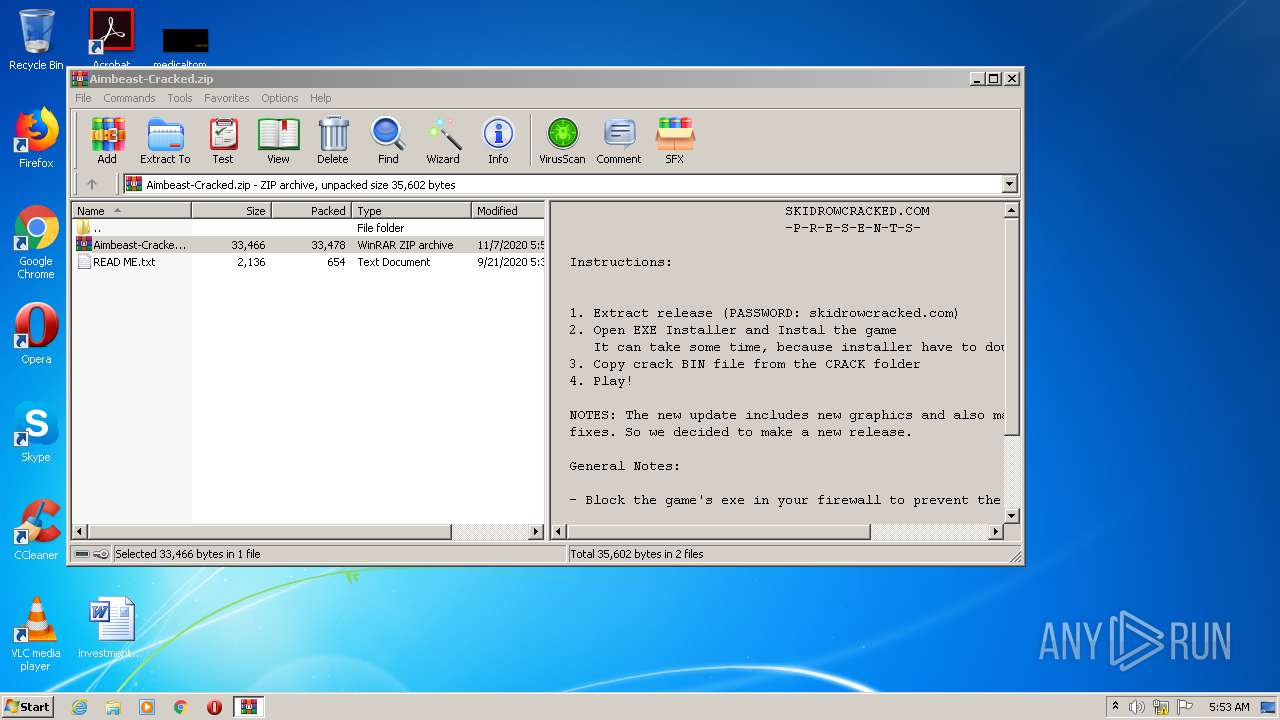This screenshot has height=720, width=1280.
Task: Click the media player taskbar icon
Action: pos(147,707)
